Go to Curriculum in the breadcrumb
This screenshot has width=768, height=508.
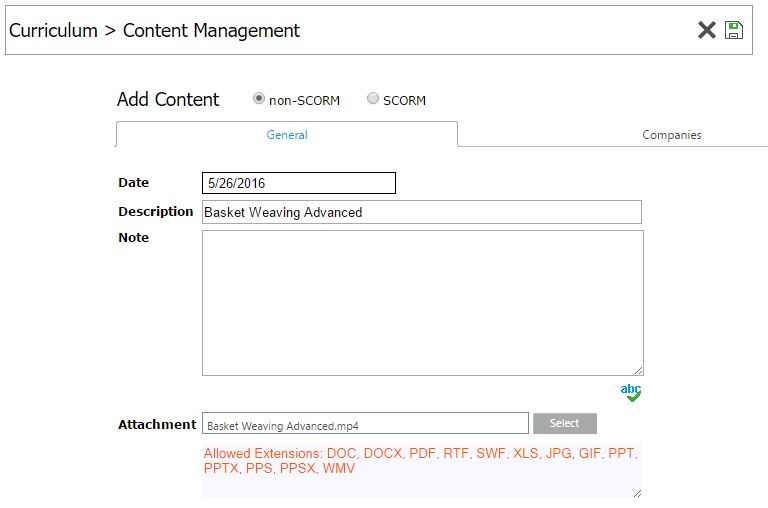(x=53, y=30)
